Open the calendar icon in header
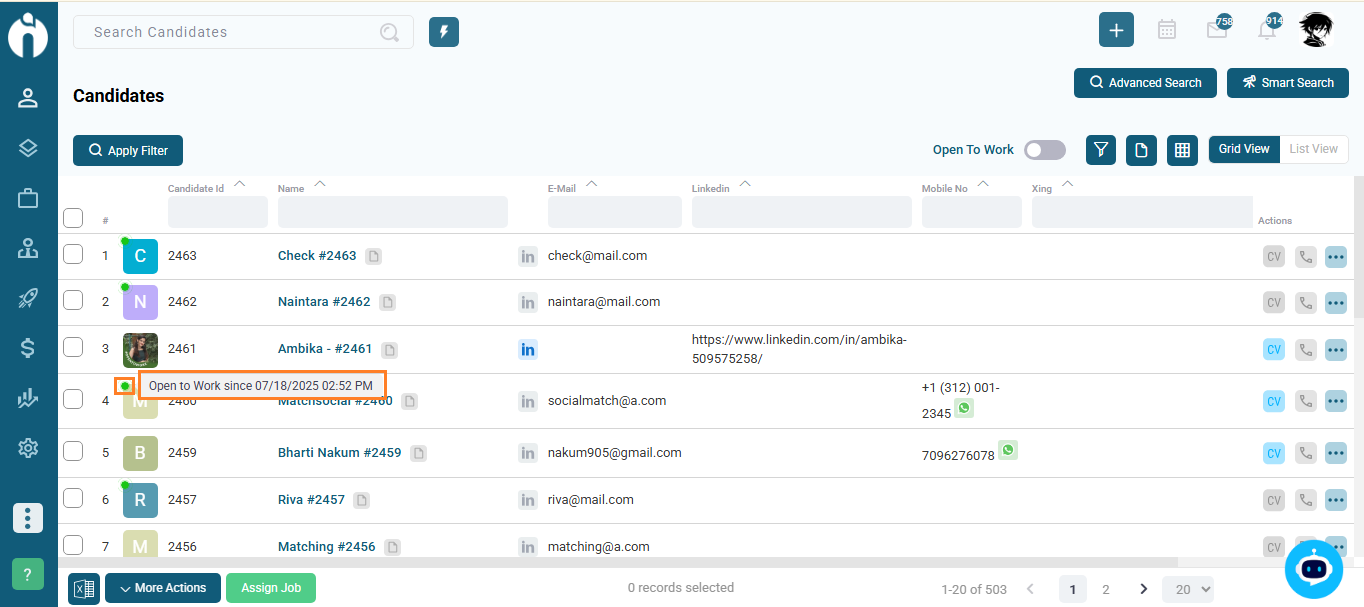Image resolution: width=1364 pixels, height=607 pixels. (x=1166, y=30)
